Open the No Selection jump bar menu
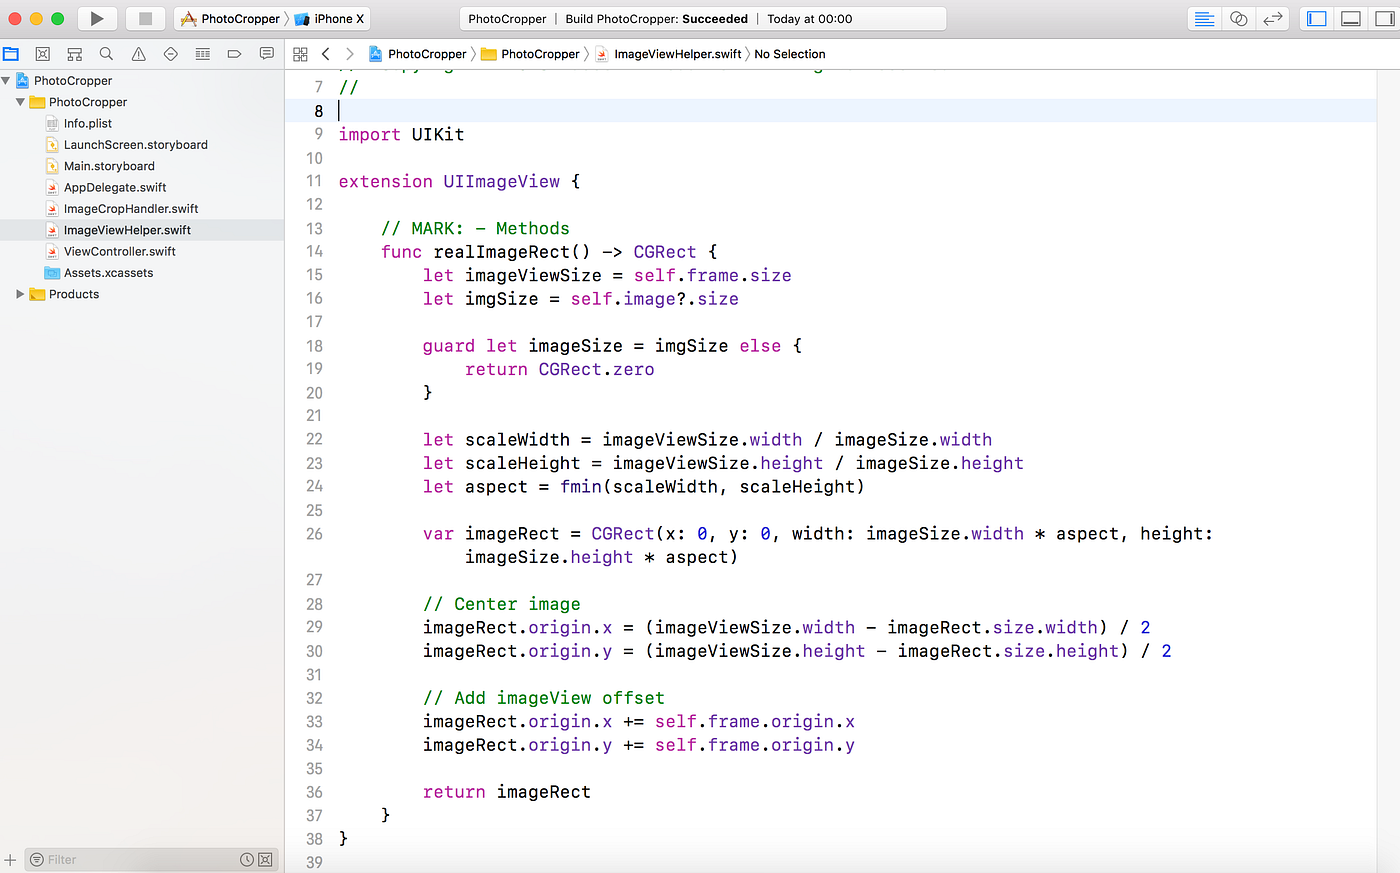The height and width of the screenshot is (873, 1400). (x=789, y=54)
